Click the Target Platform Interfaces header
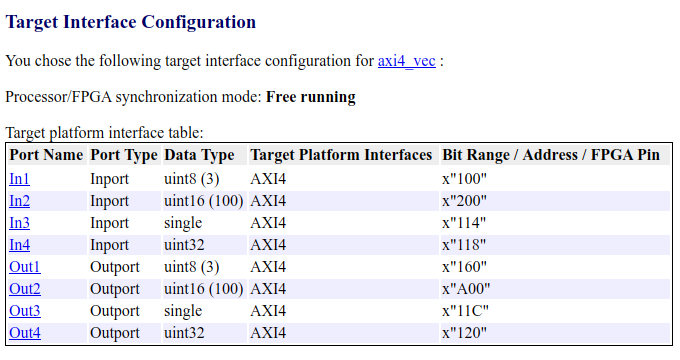680x360 pixels. click(x=341, y=155)
